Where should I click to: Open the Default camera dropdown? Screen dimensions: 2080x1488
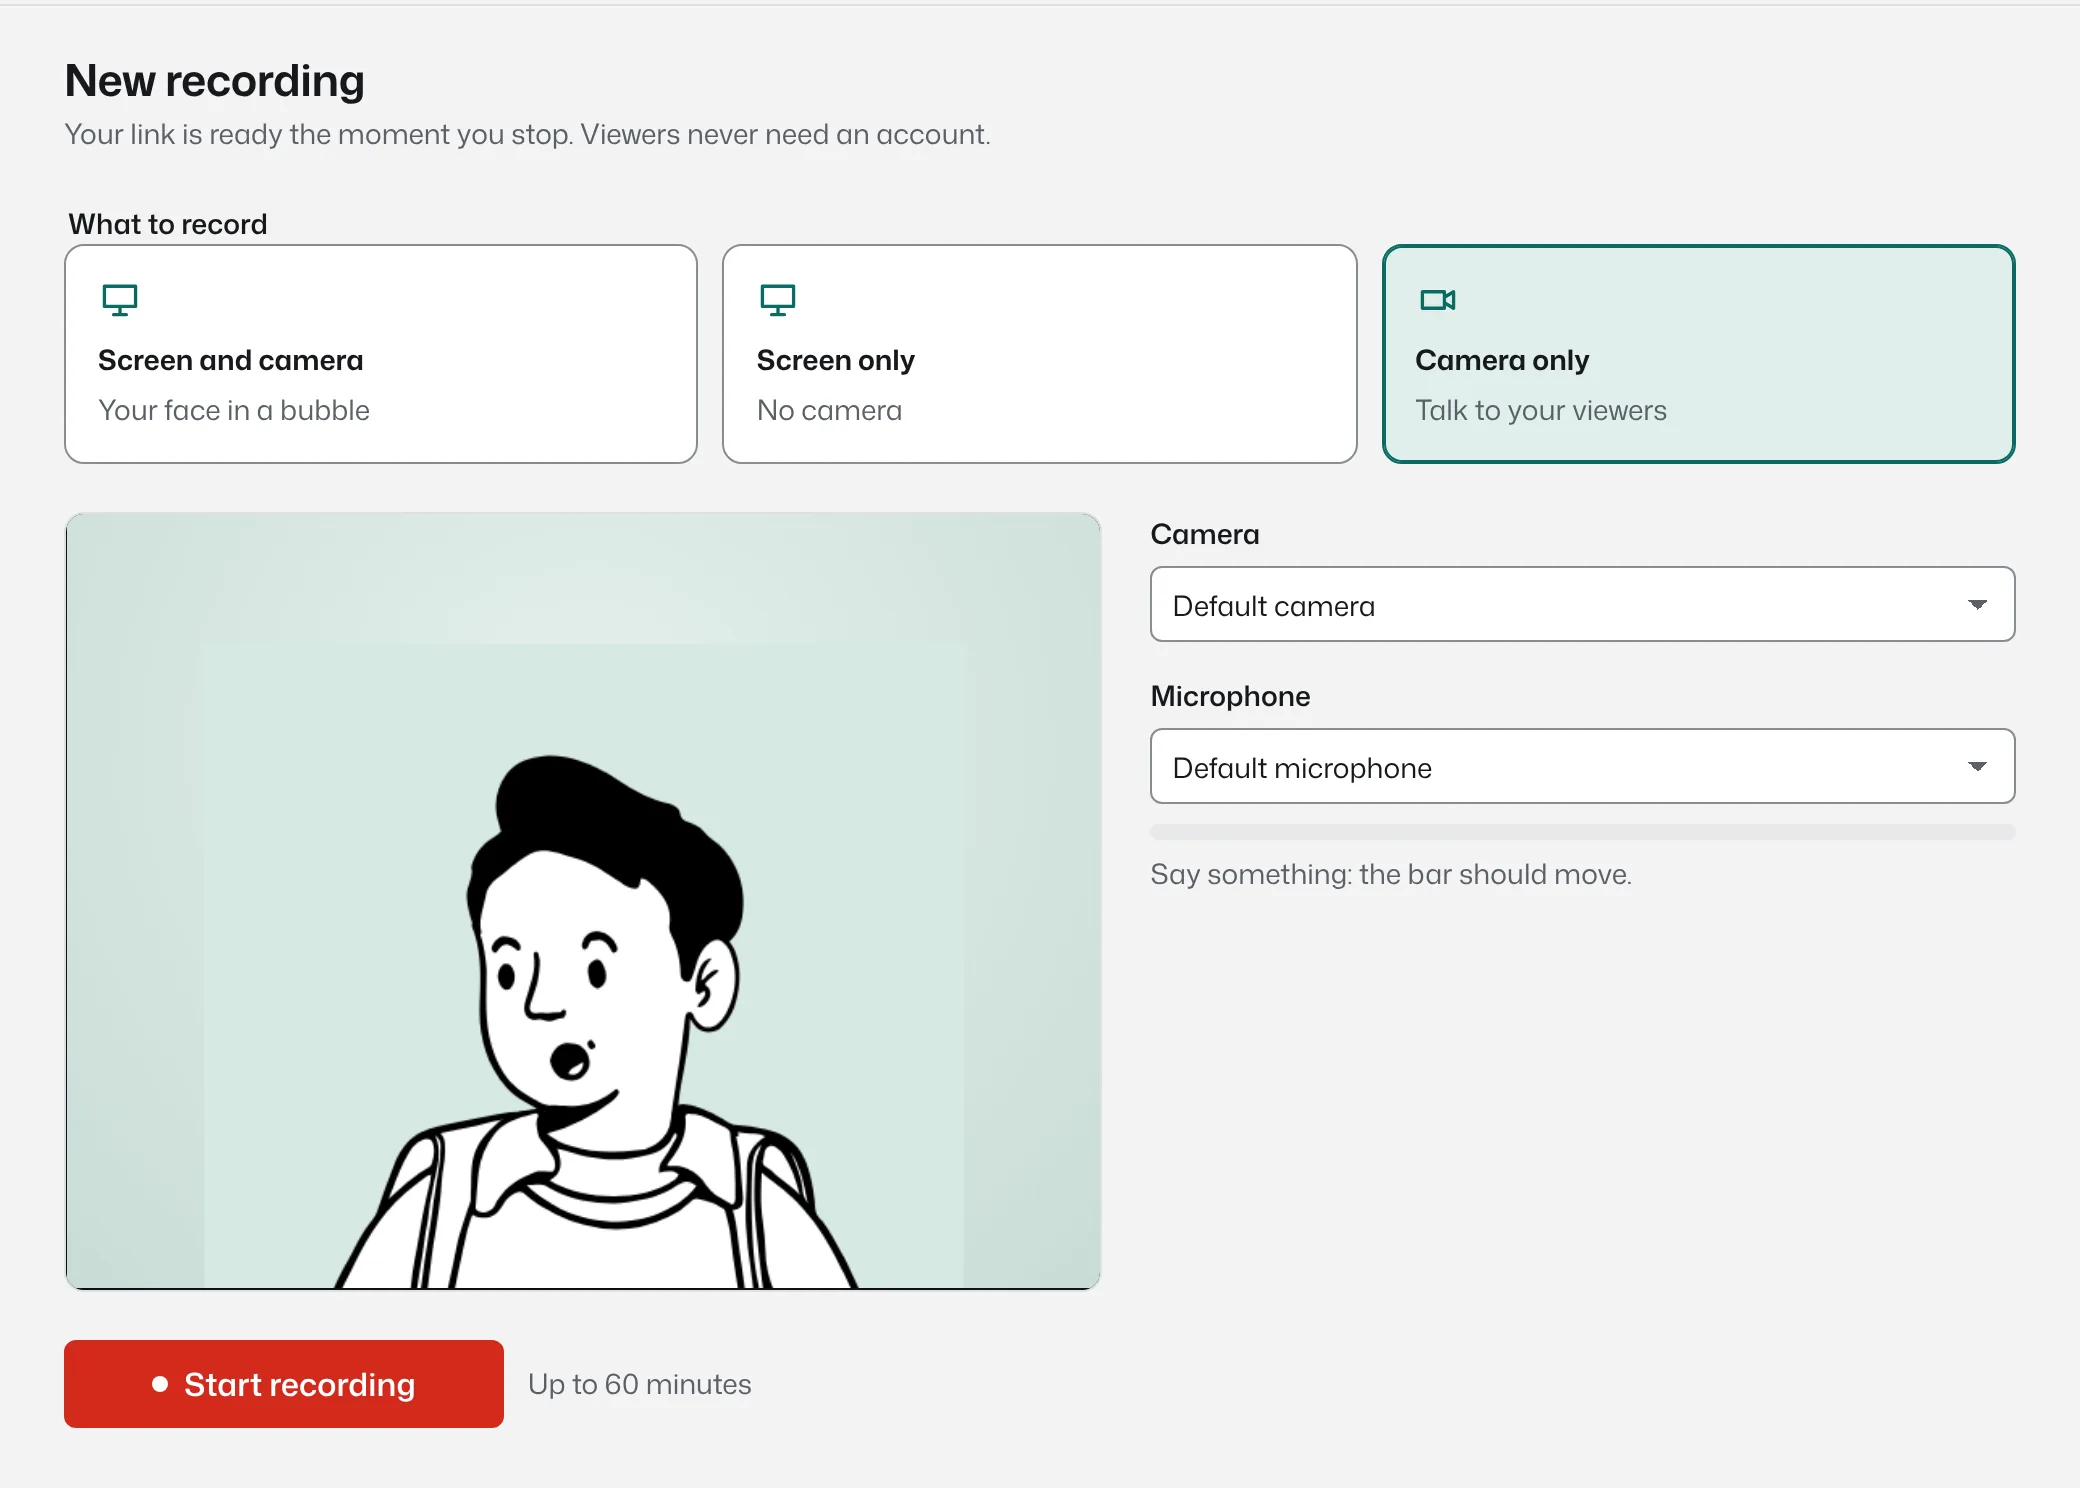[x=1582, y=604]
